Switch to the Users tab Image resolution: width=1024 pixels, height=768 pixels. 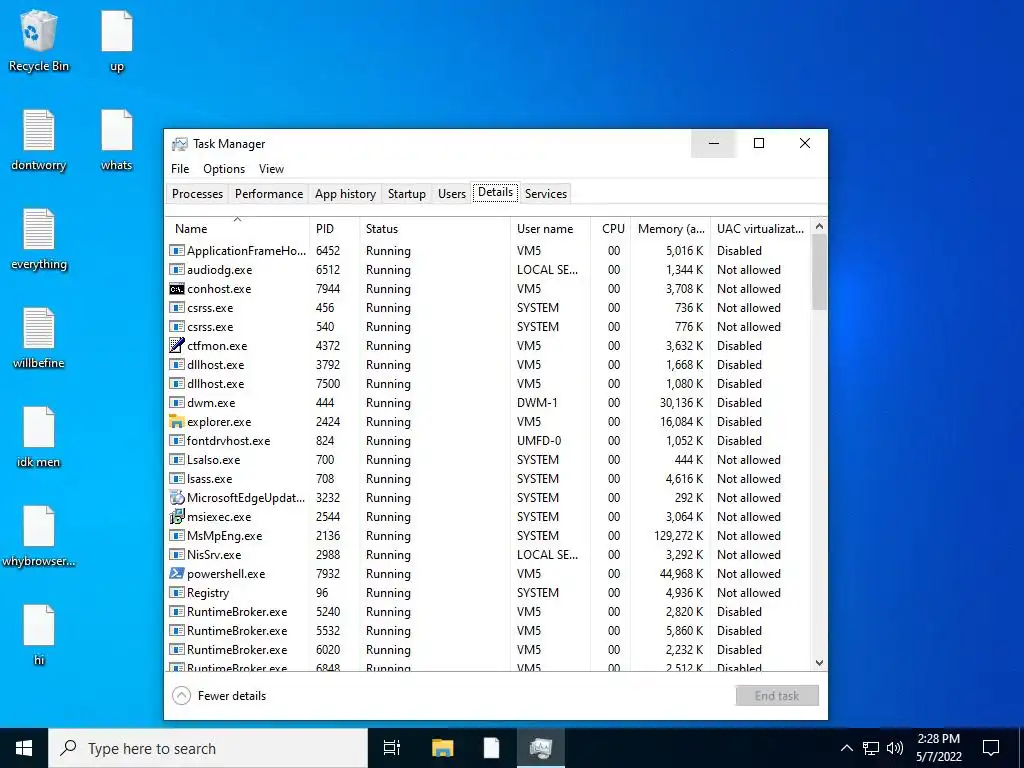click(x=452, y=194)
